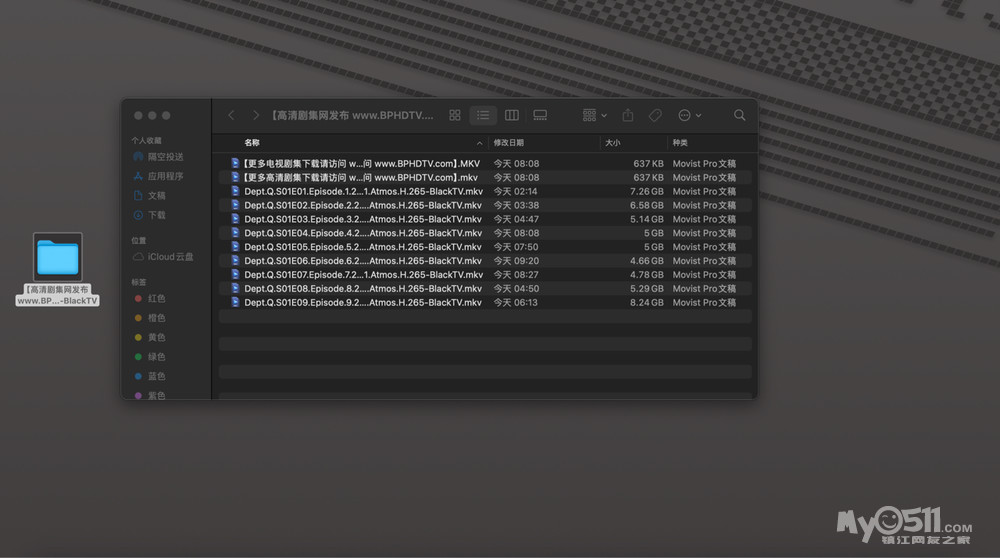The height and width of the screenshot is (558, 1000).
Task: Click the Edit Tags toolbar icon
Action: coord(656,116)
